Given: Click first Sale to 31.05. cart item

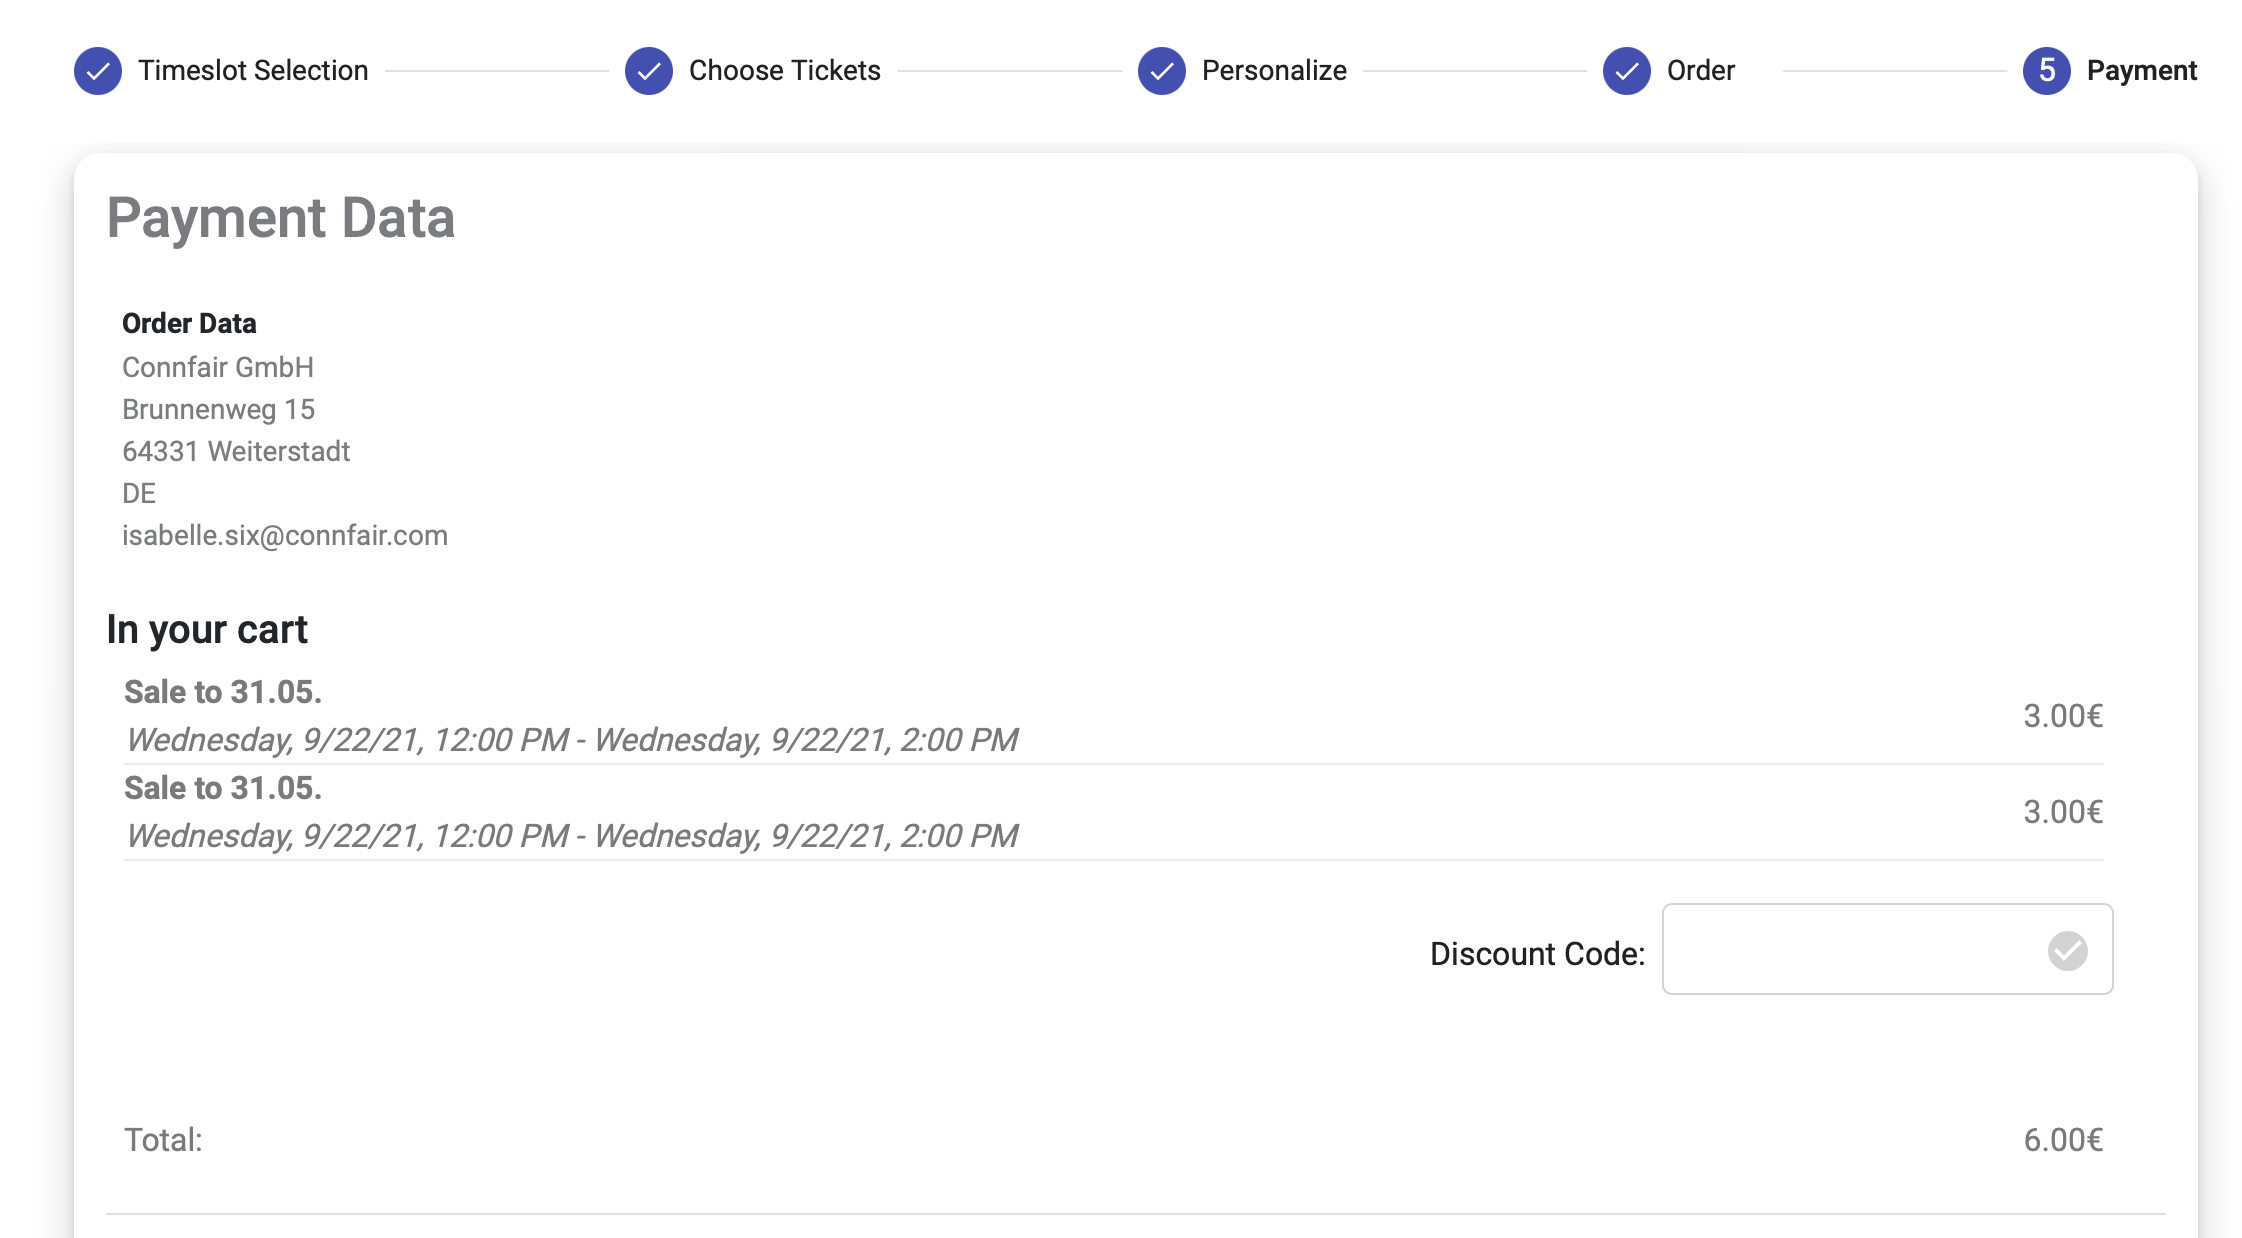Looking at the screenshot, I should (x=223, y=692).
